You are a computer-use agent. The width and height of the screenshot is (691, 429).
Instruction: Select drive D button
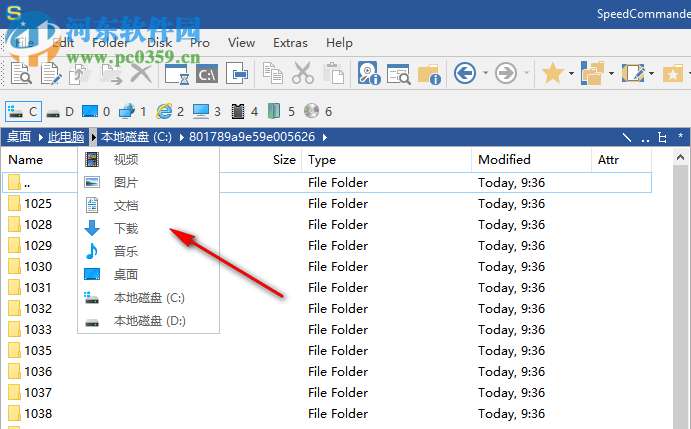(60, 112)
